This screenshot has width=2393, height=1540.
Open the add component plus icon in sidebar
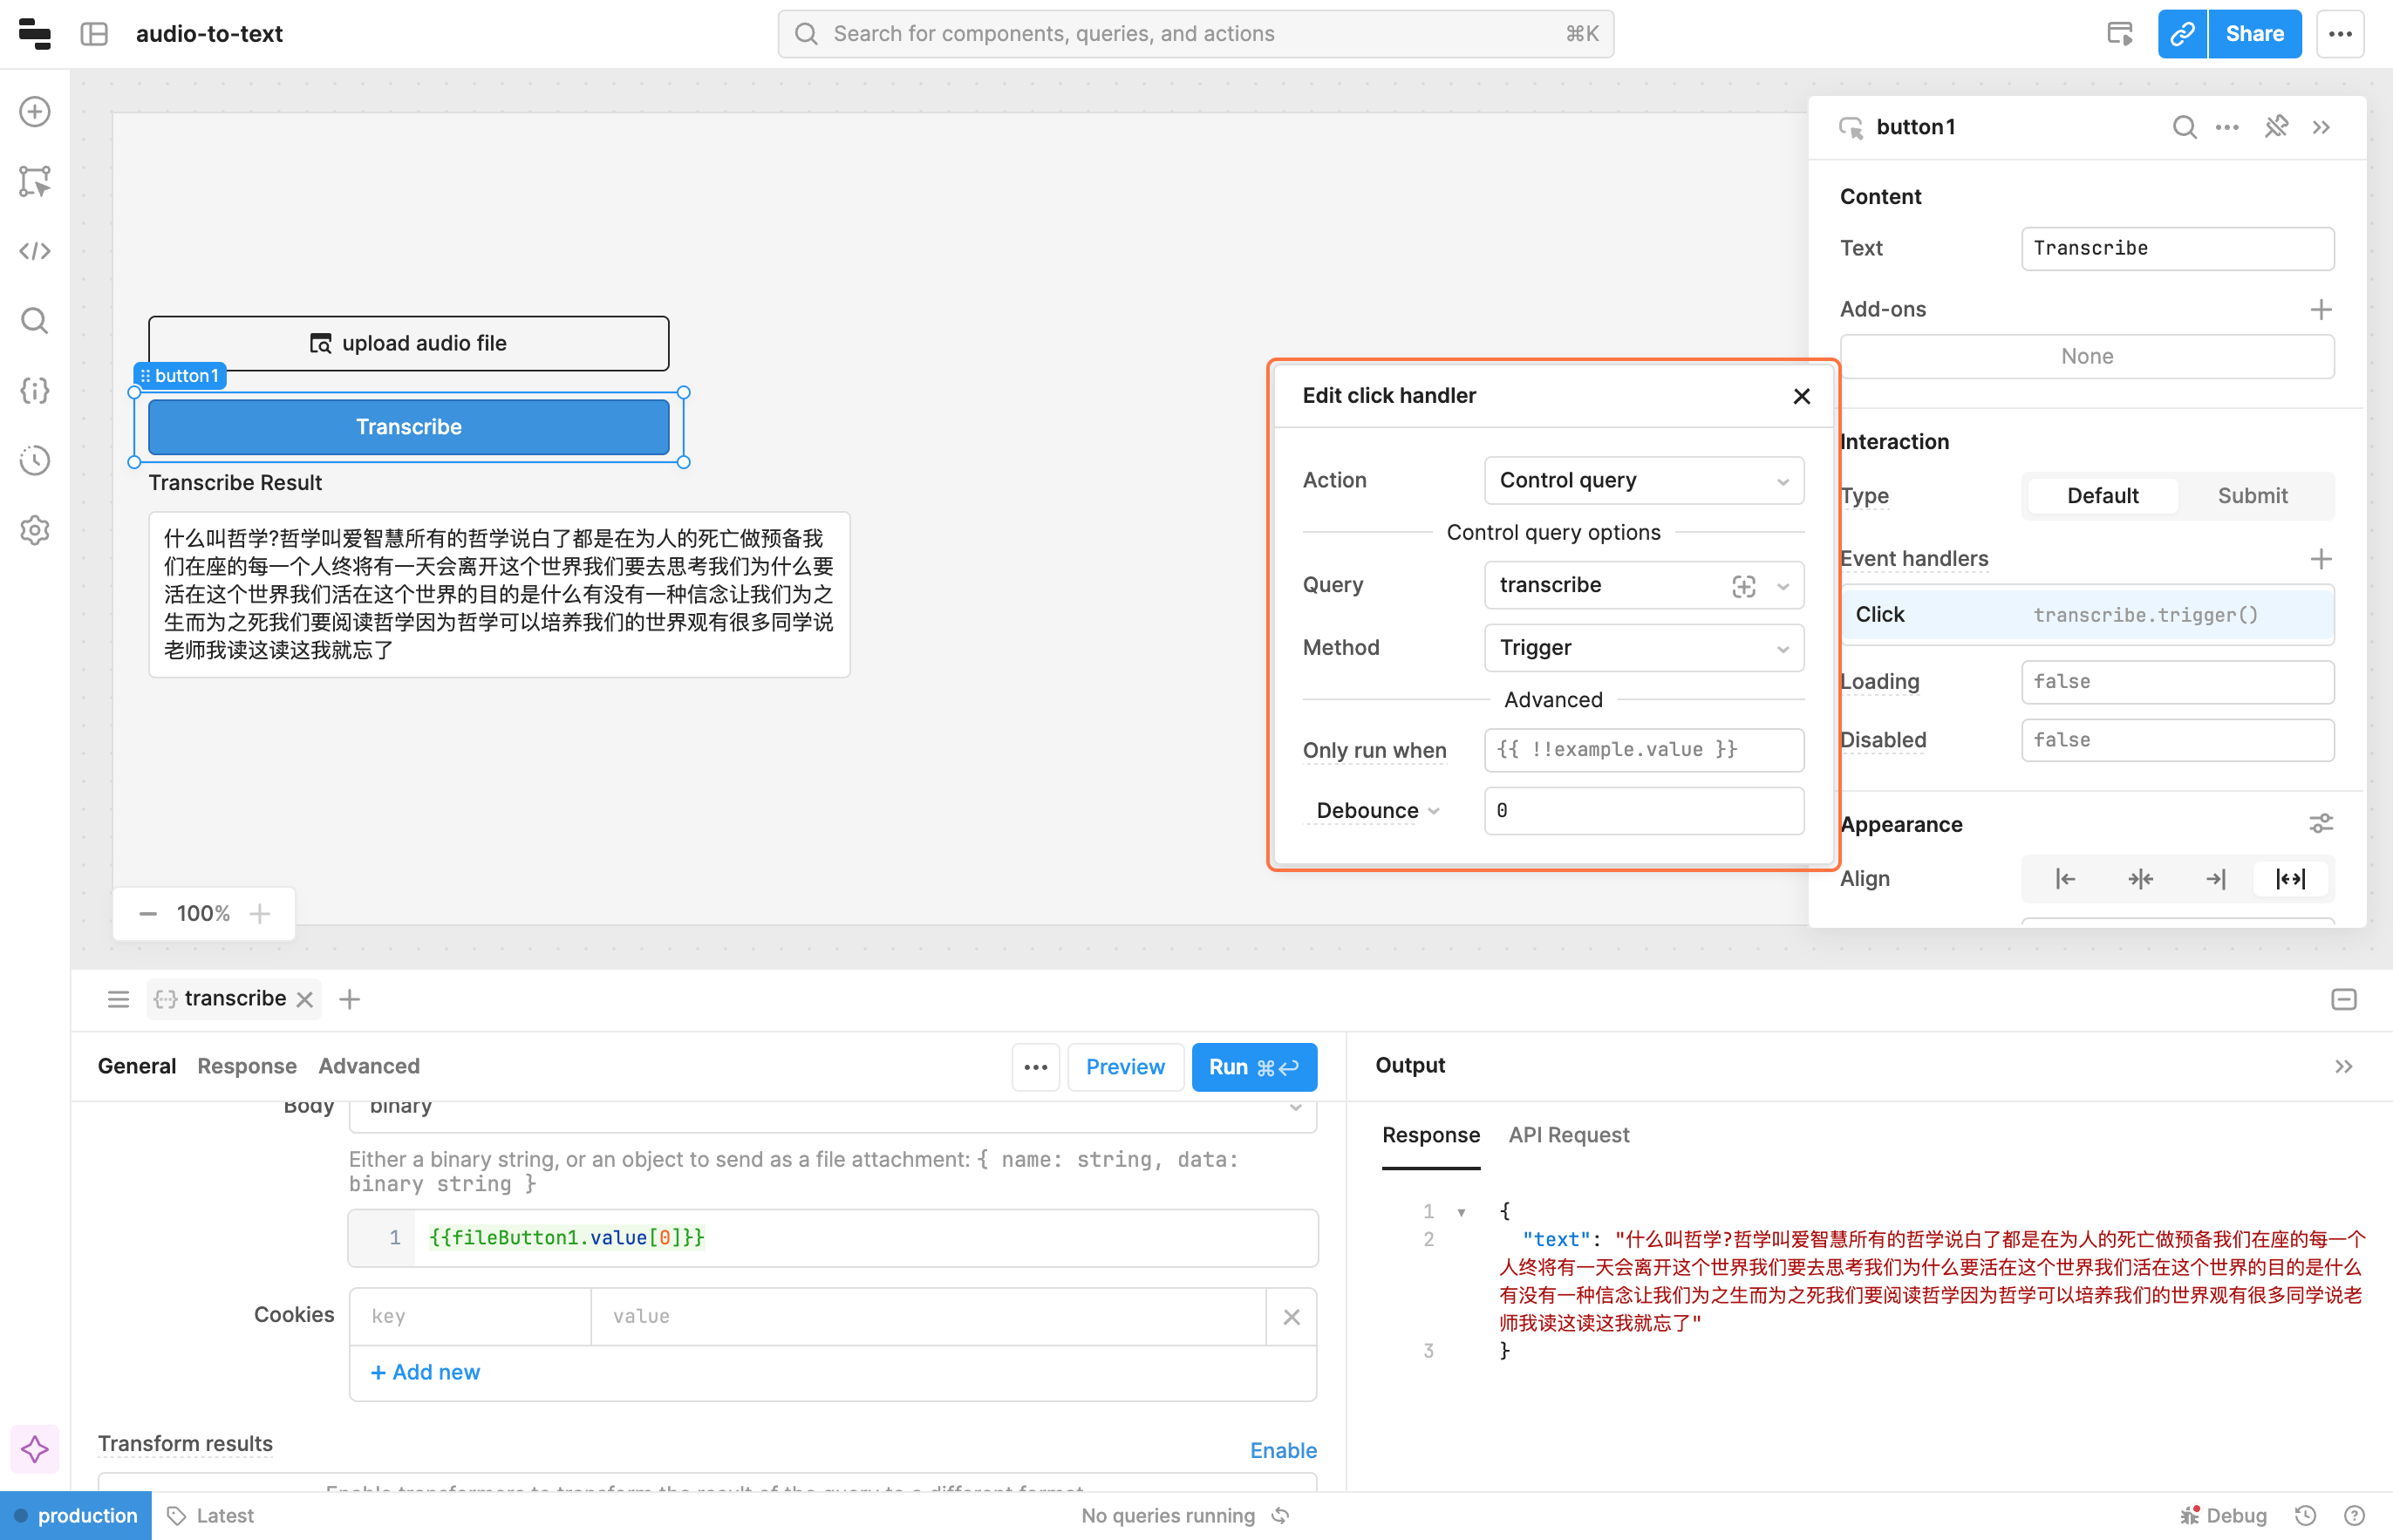35,111
